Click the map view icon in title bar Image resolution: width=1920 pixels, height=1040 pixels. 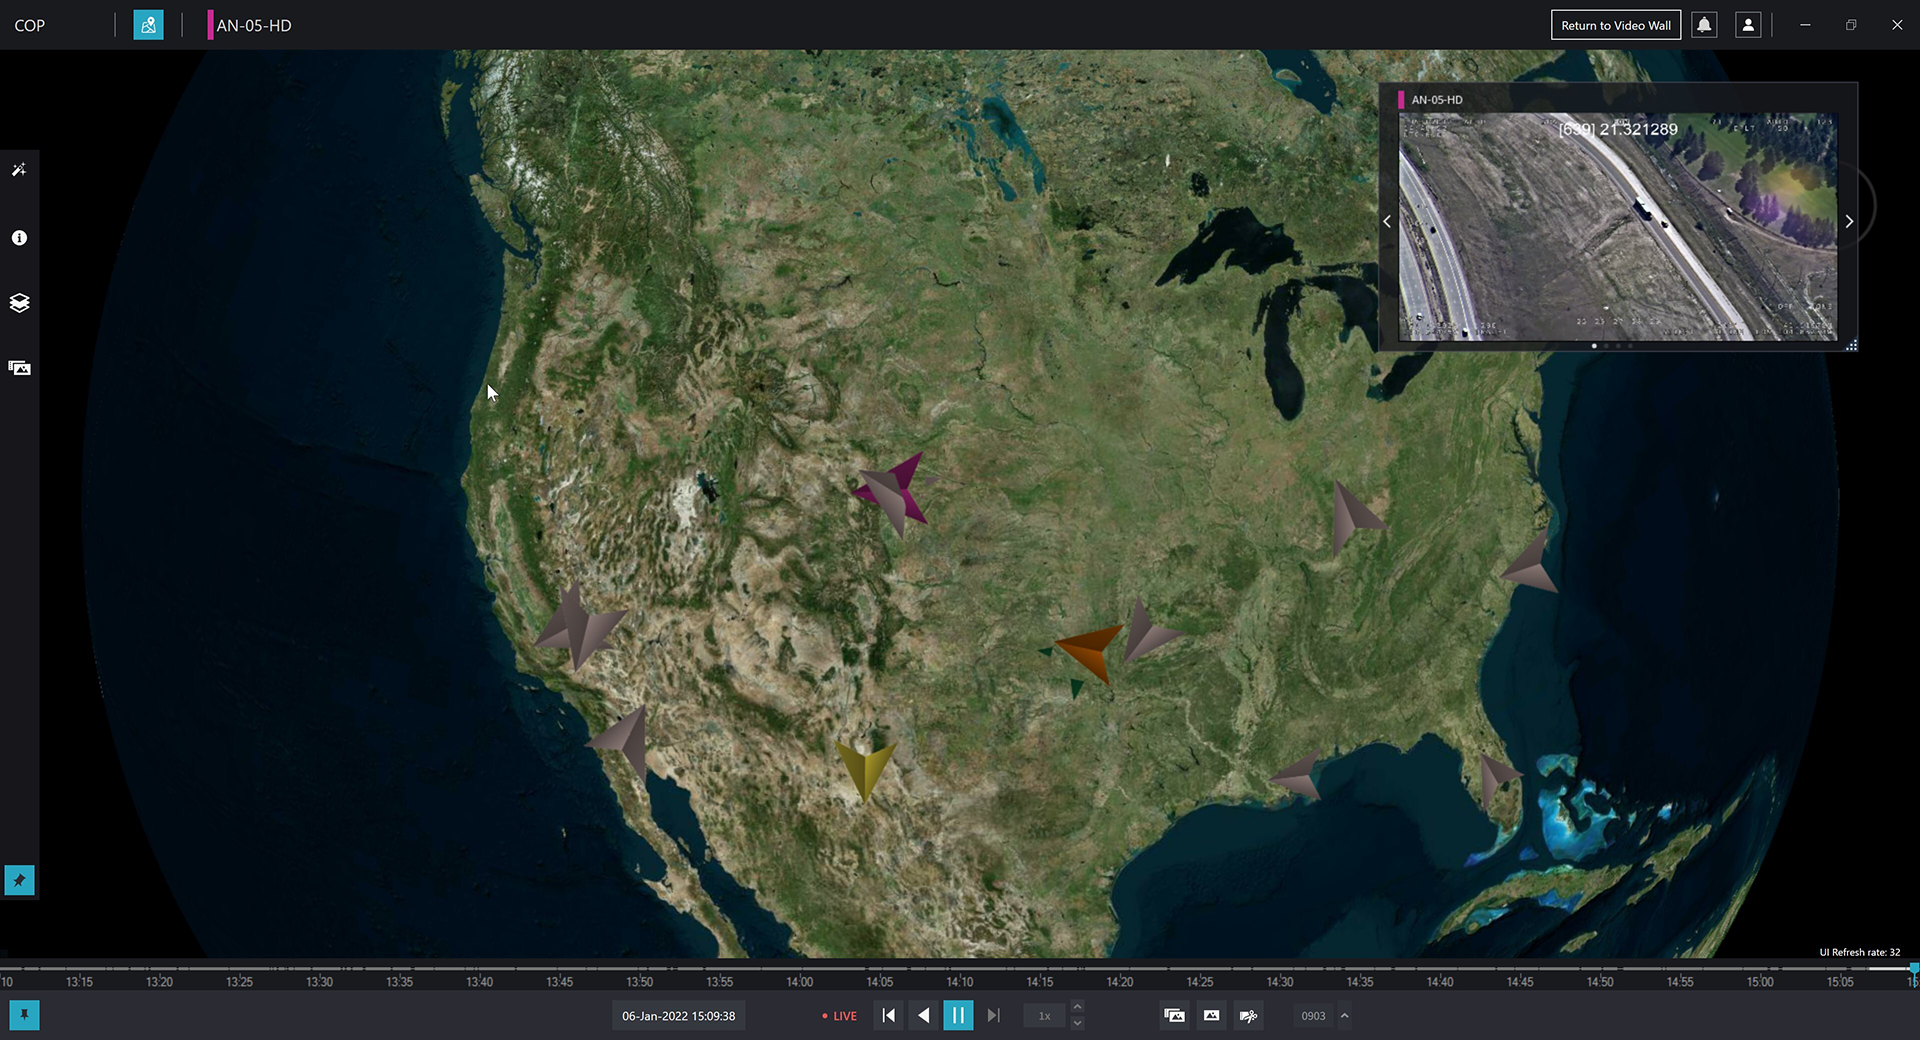(148, 25)
